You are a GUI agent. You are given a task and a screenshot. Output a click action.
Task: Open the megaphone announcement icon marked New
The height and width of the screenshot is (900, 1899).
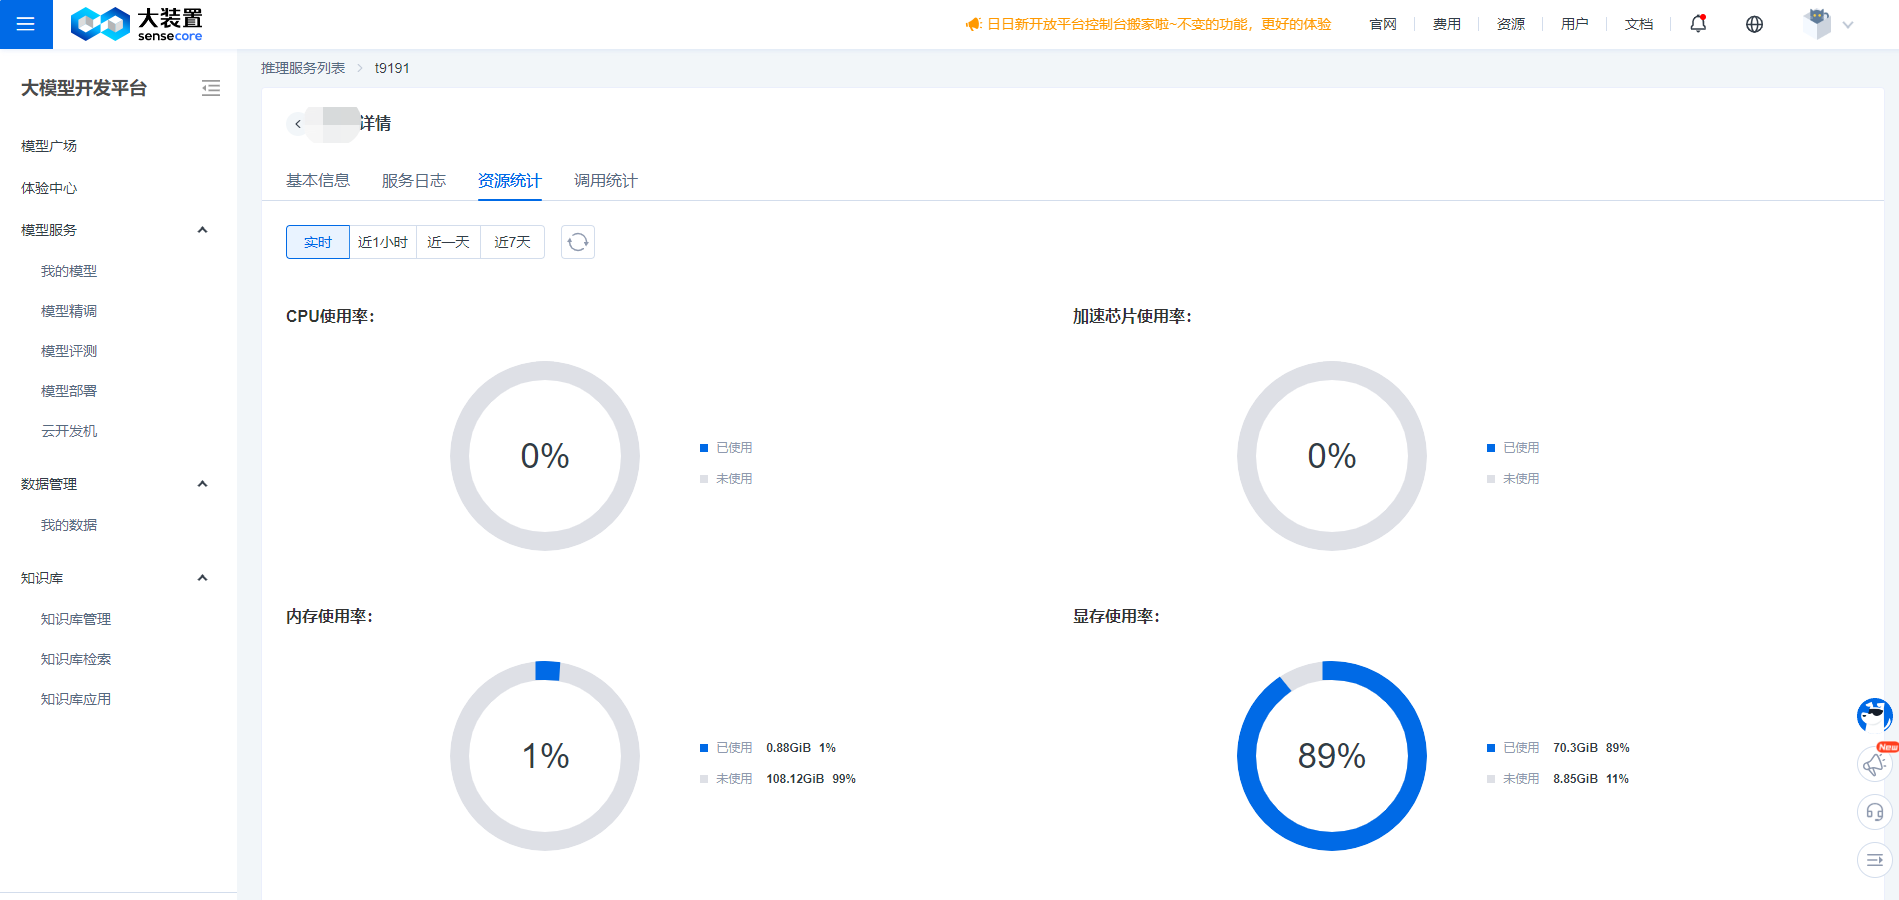coord(1874,764)
